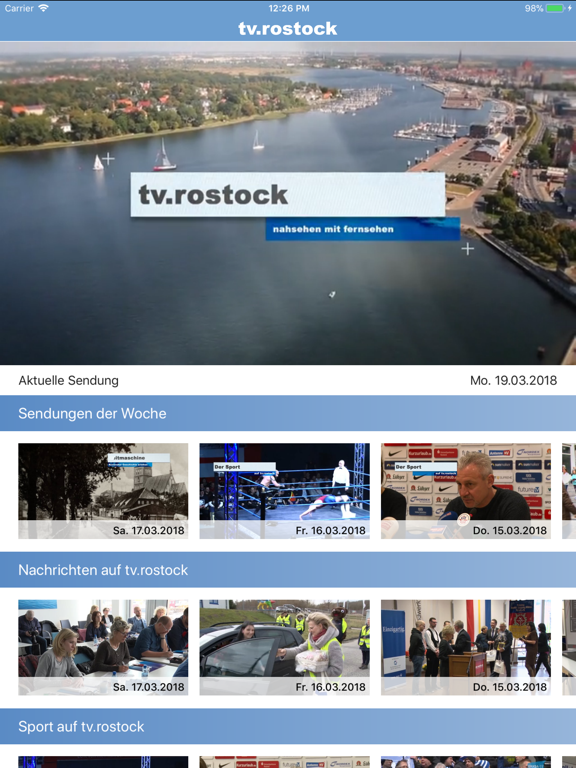Select the Nachrichten auf tv.rostock section header
This screenshot has width=576, height=768.
(288, 570)
